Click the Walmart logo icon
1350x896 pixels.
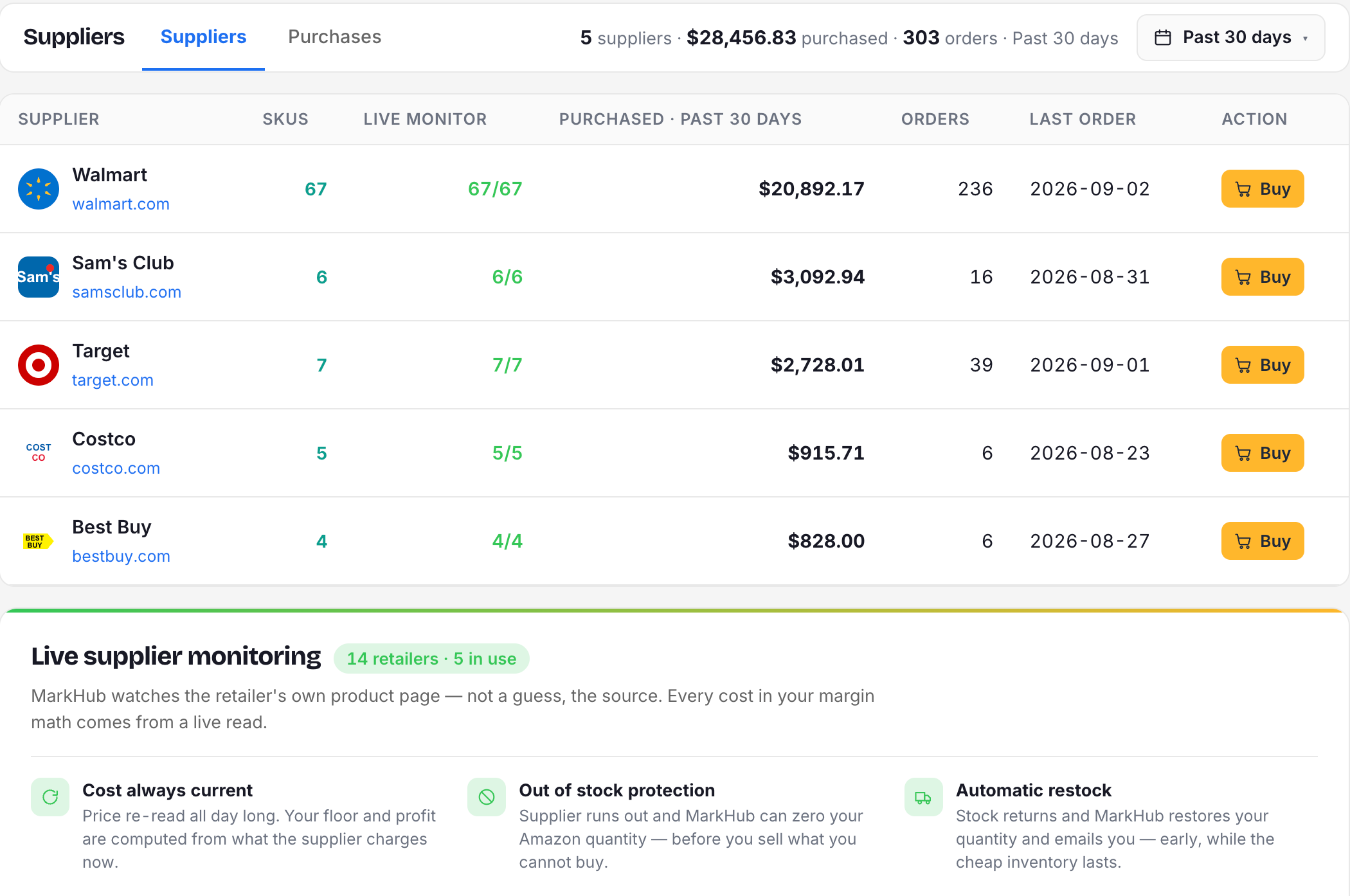[x=38, y=189]
